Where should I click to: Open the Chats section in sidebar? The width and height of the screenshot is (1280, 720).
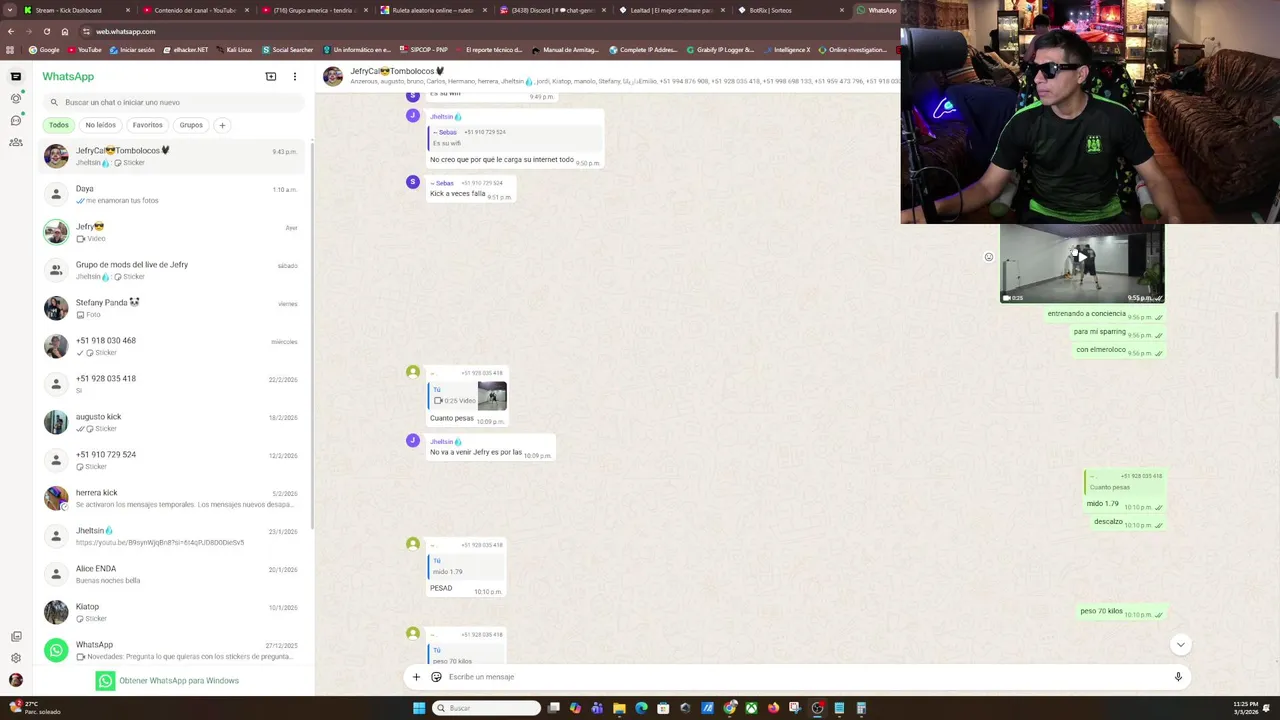point(16,76)
